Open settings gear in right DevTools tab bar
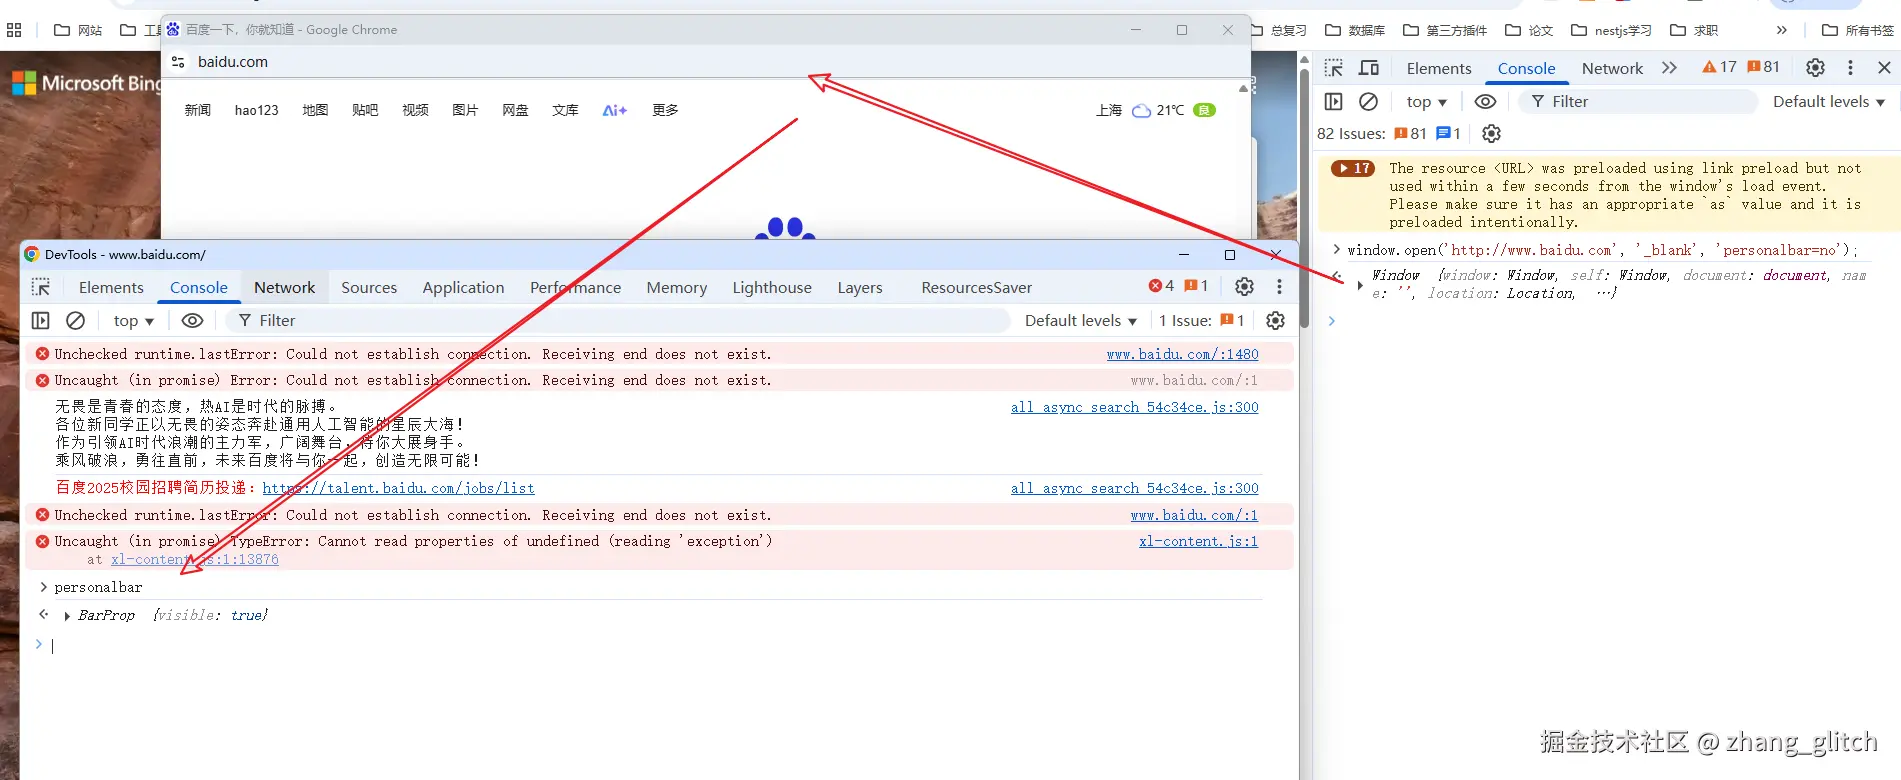The width and height of the screenshot is (1901, 780). tap(1815, 68)
